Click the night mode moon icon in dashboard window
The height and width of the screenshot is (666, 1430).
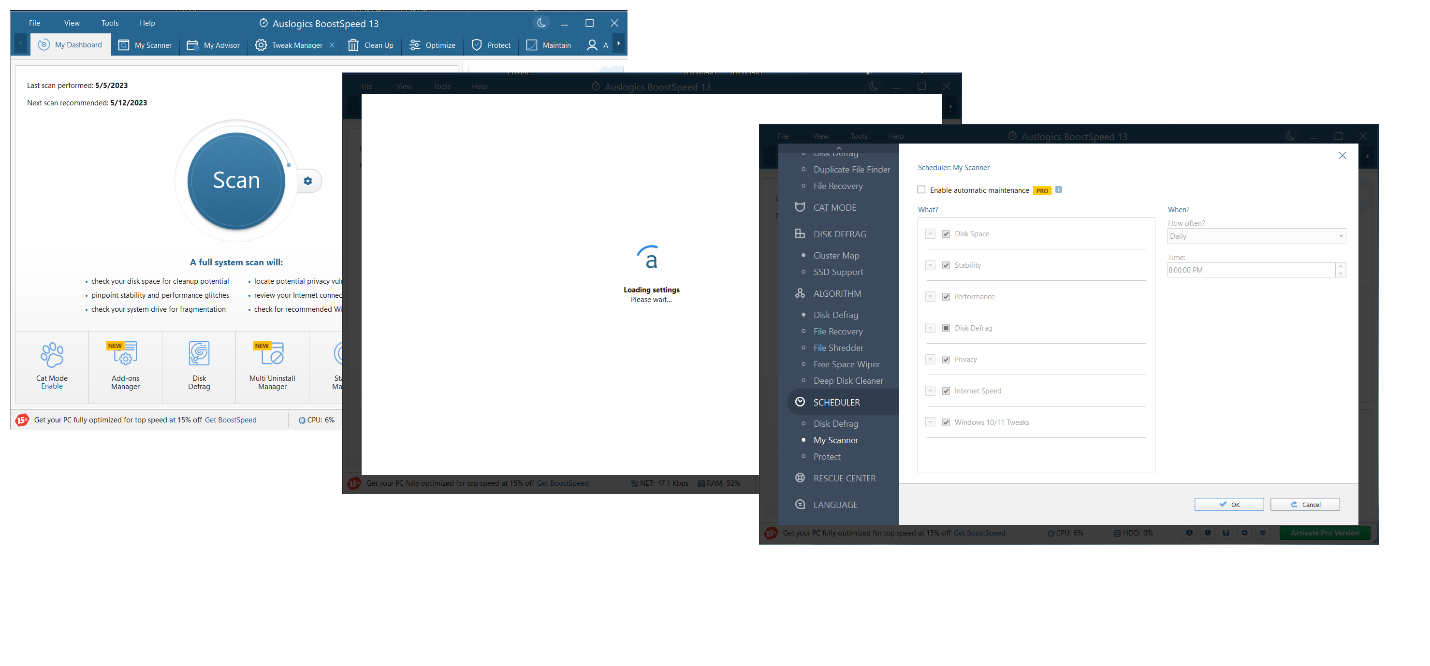pyautogui.click(x=542, y=22)
